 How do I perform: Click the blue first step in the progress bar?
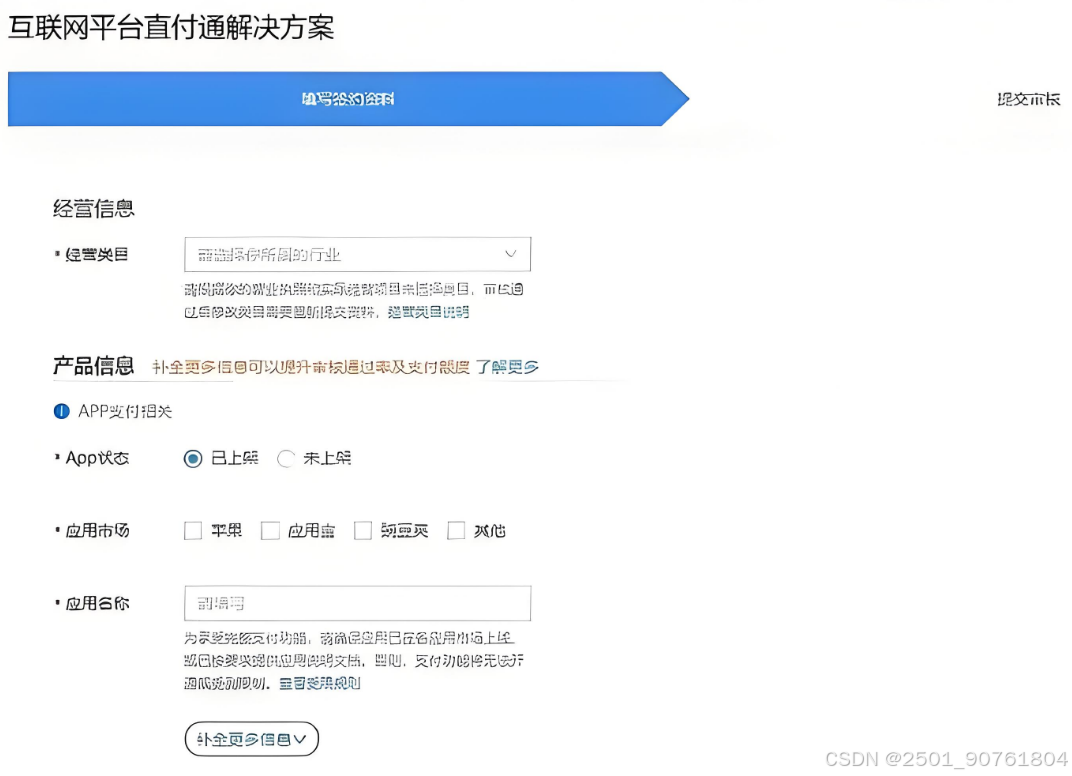(348, 99)
